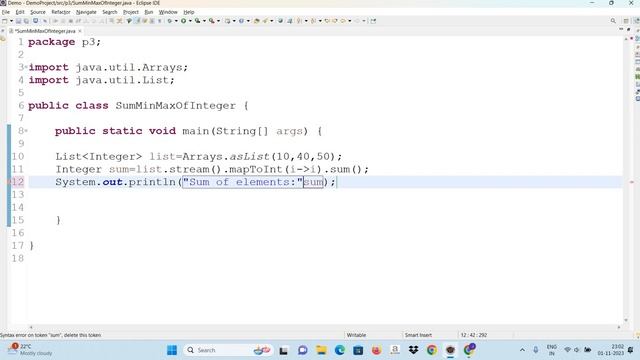This screenshot has width=640, height=360.
Task: Maximize the editor area button
Action: click(x=629, y=30)
